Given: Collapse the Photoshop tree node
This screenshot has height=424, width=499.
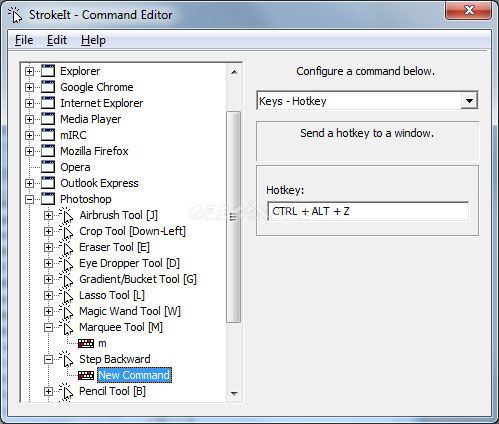Looking at the screenshot, I should click(29, 199).
